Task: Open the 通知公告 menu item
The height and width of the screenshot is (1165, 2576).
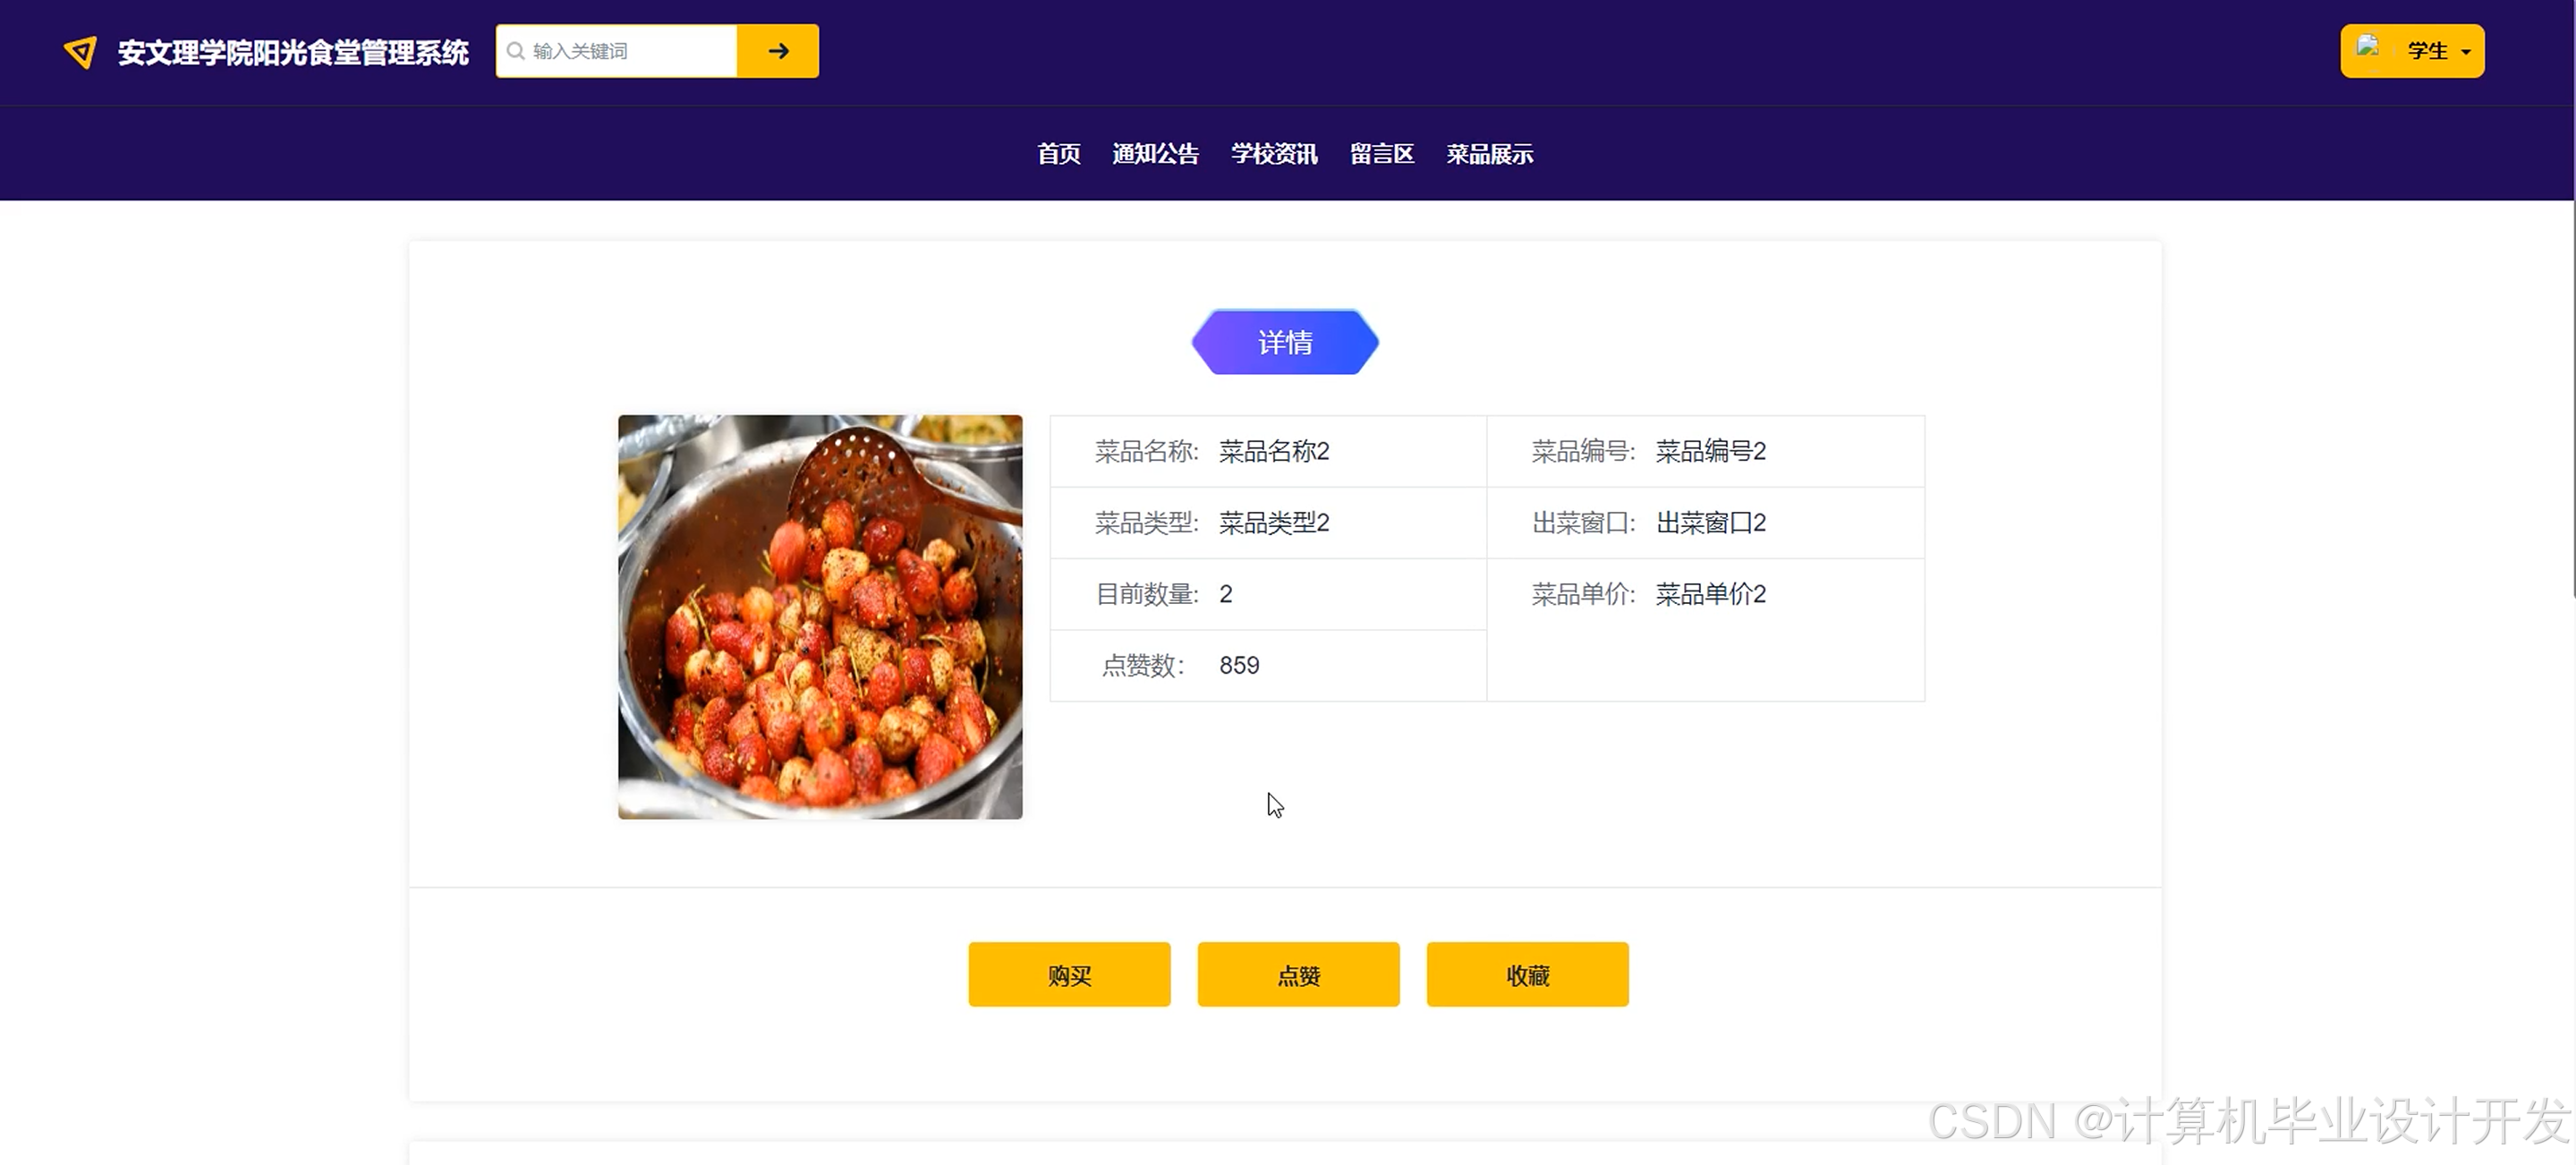Action: [1155, 154]
